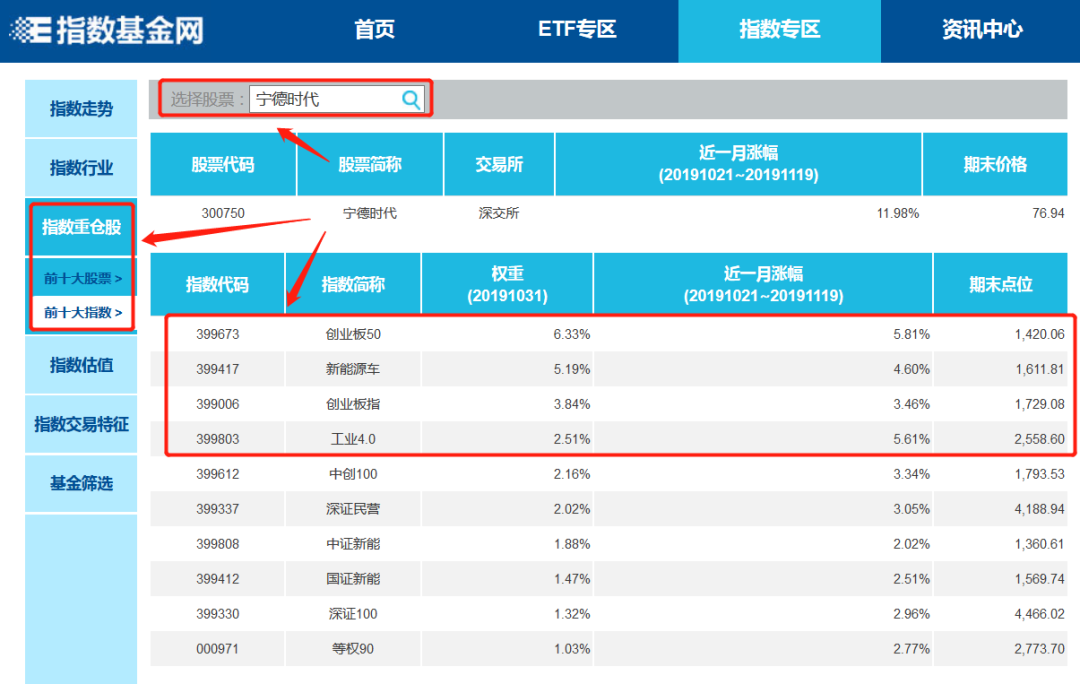Click ending point 1,569.74

[x=1039, y=579]
